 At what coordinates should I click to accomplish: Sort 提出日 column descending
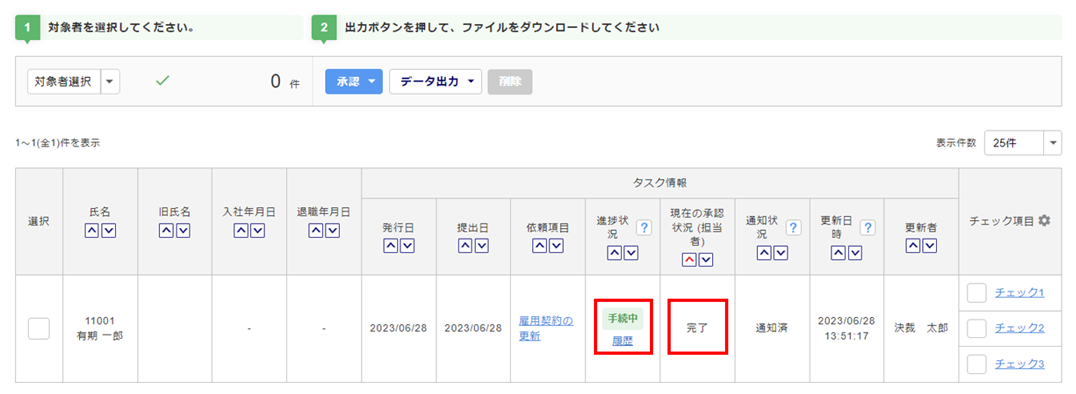coord(482,246)
